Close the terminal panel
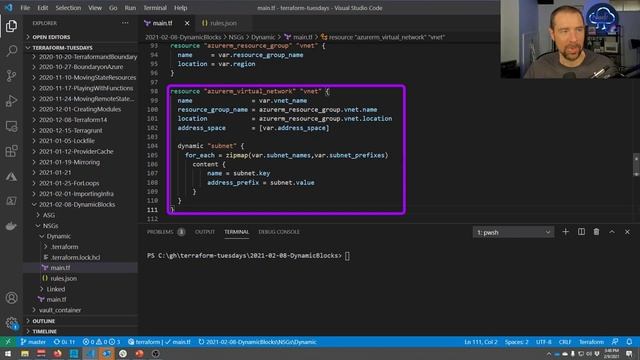 click(x=627, y=232)
